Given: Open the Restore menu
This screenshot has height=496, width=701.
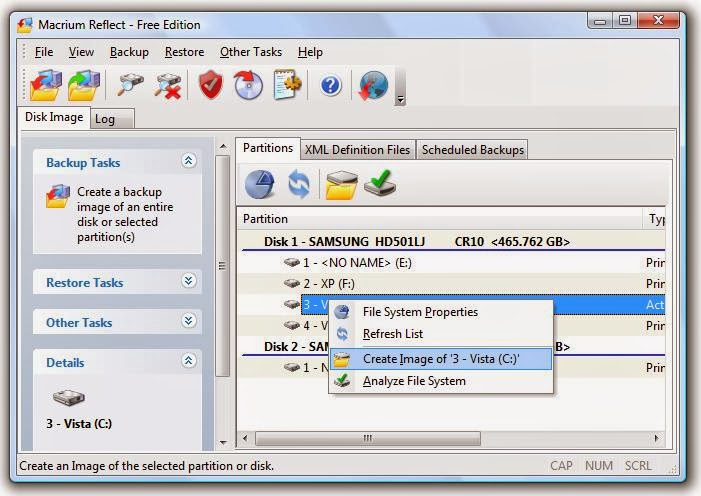Looking at the screenshot, I should tap(184, 52).
